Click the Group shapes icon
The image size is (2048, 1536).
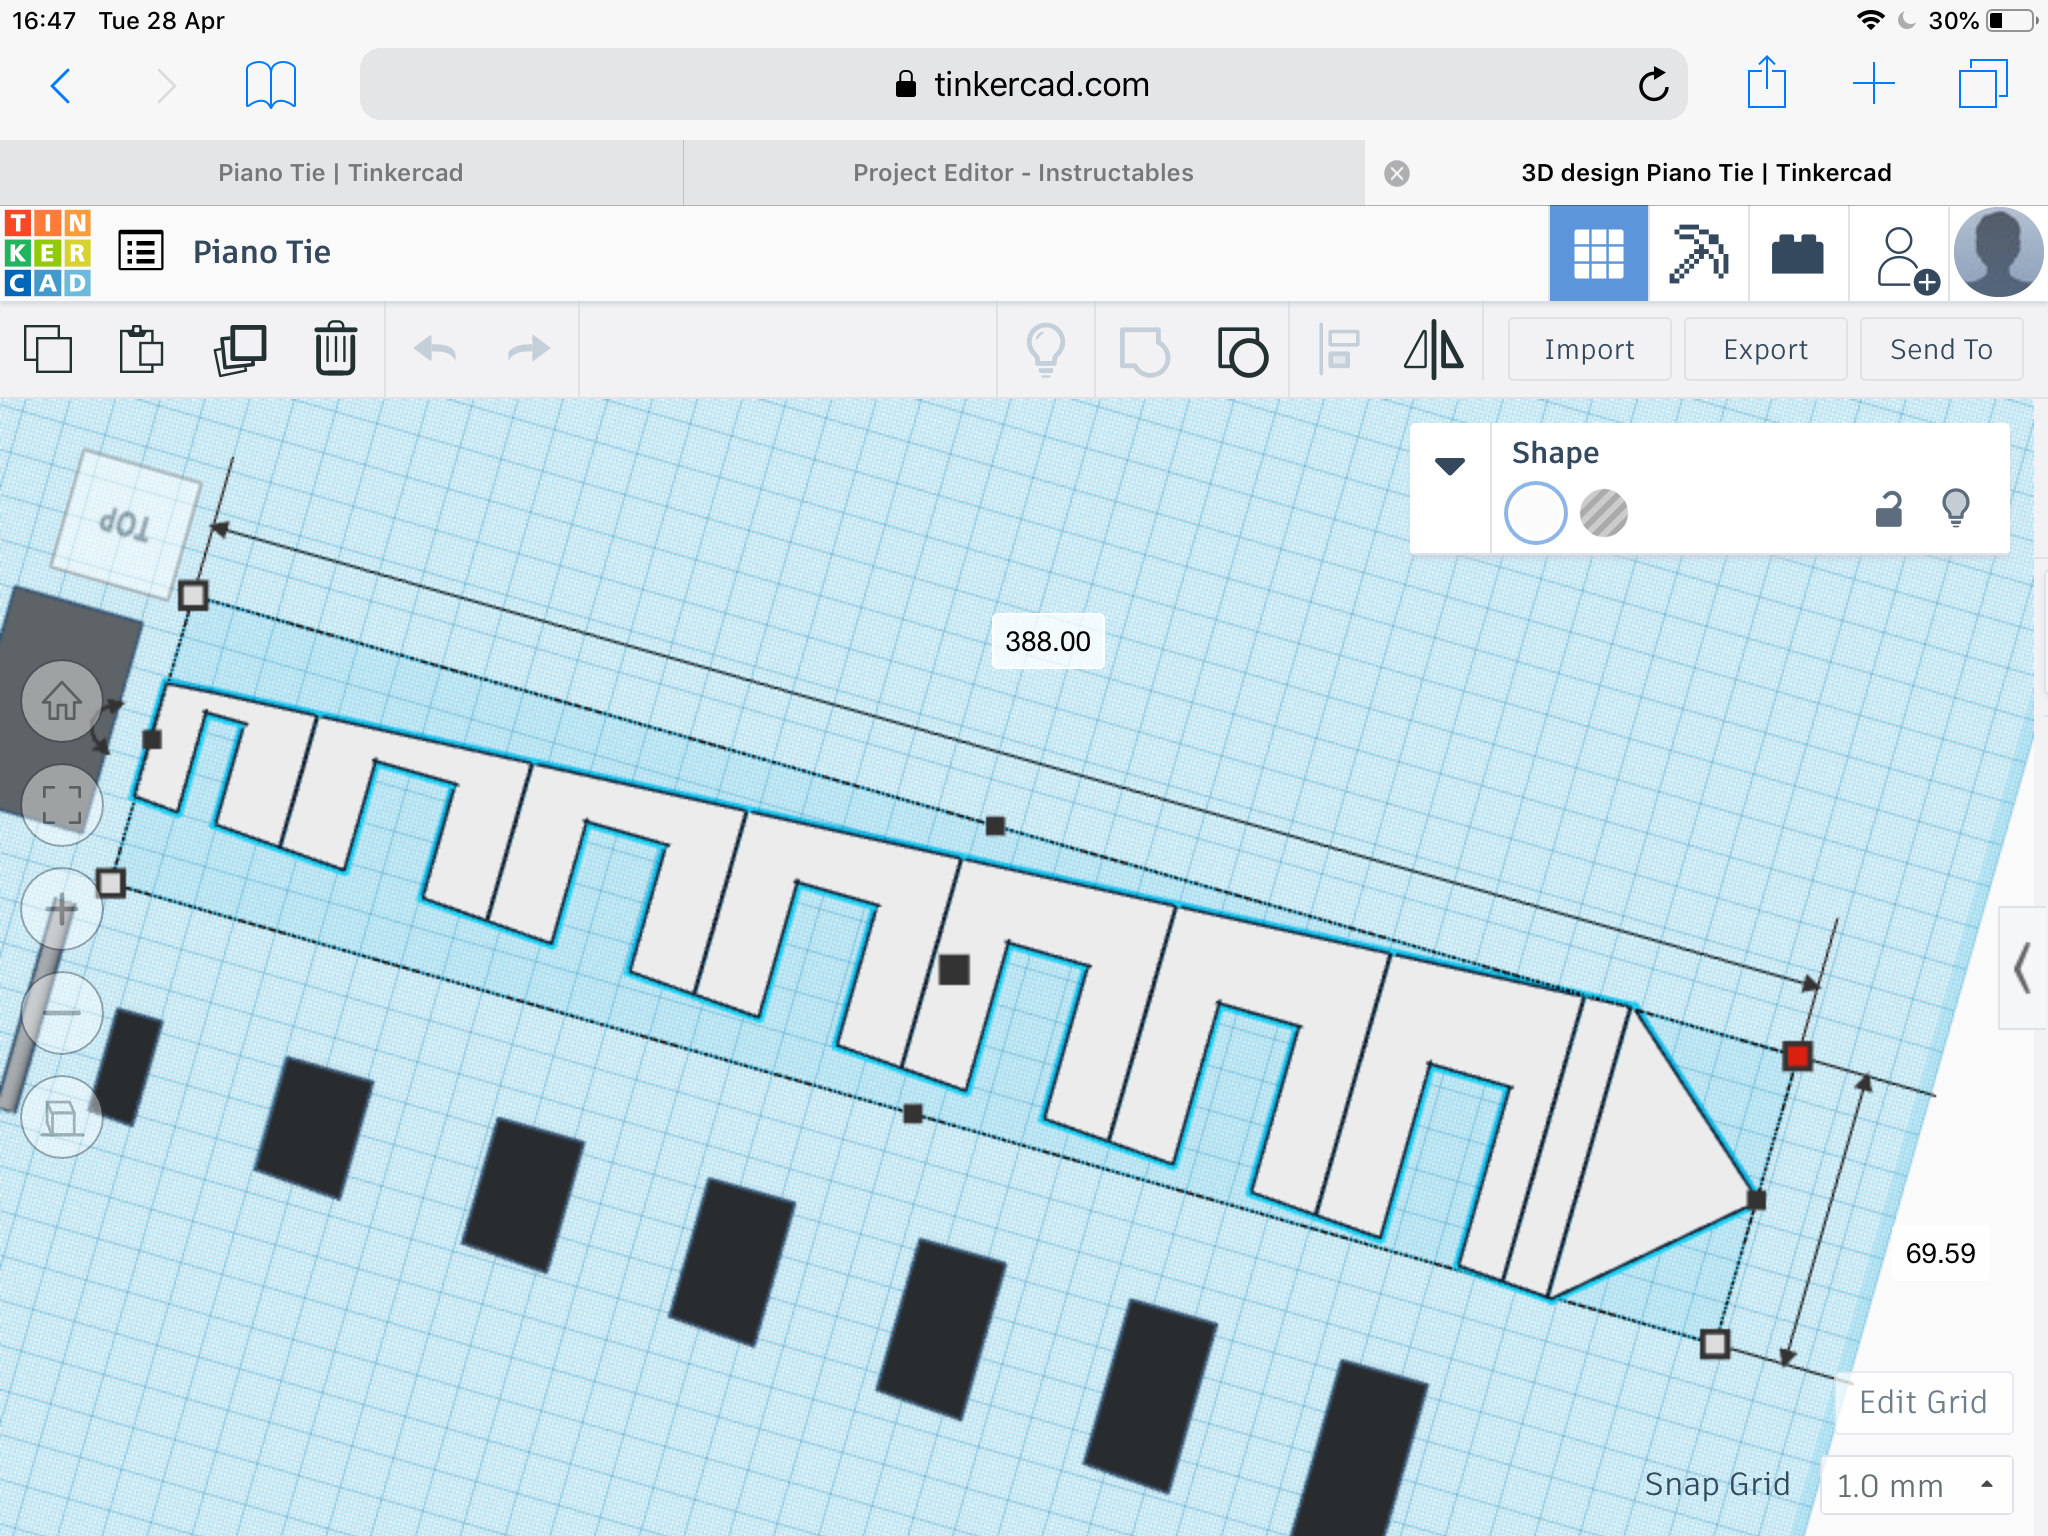tap(1144, 351)
